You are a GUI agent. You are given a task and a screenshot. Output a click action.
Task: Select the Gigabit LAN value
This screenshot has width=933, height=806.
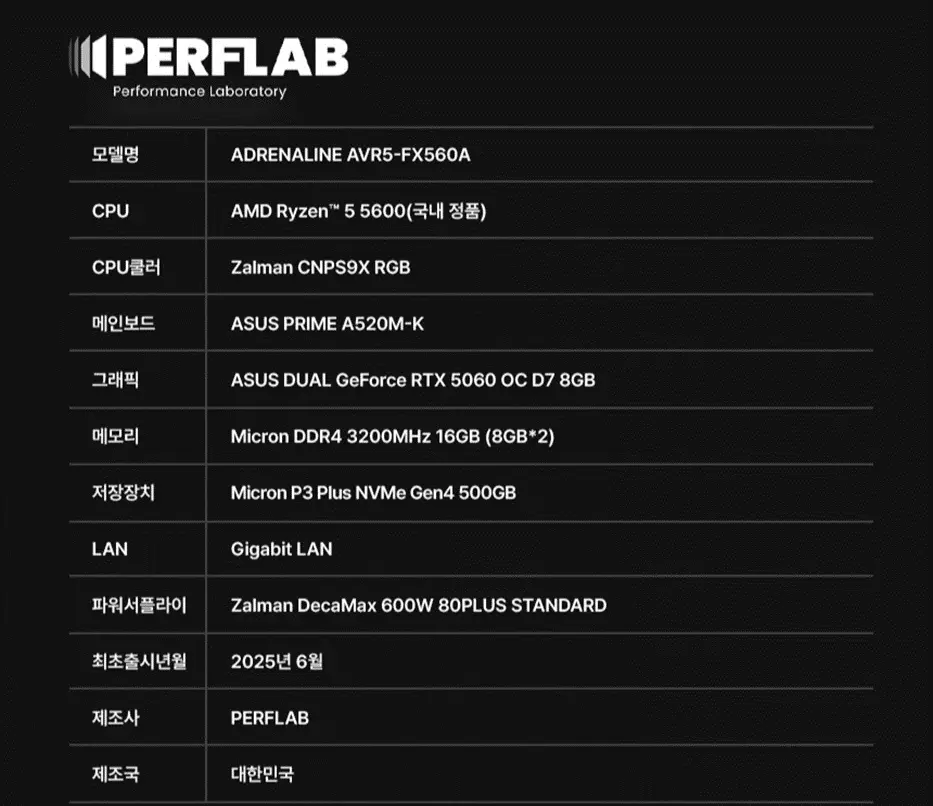[x=281, y=549]
